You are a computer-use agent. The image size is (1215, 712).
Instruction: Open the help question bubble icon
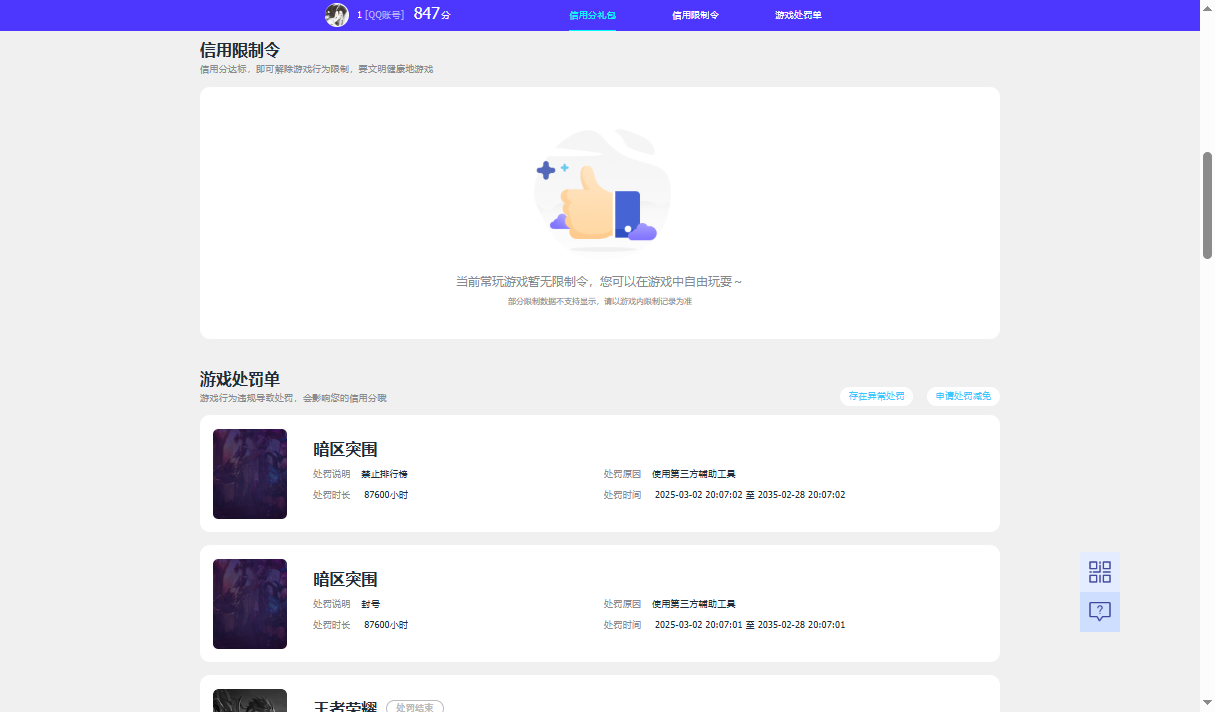(1100, 612)
